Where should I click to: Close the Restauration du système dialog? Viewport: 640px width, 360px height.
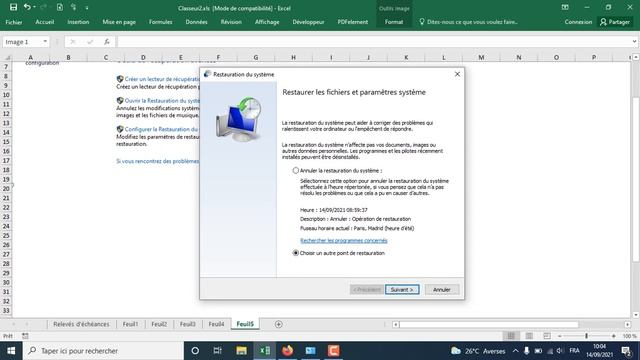point(457,74)
